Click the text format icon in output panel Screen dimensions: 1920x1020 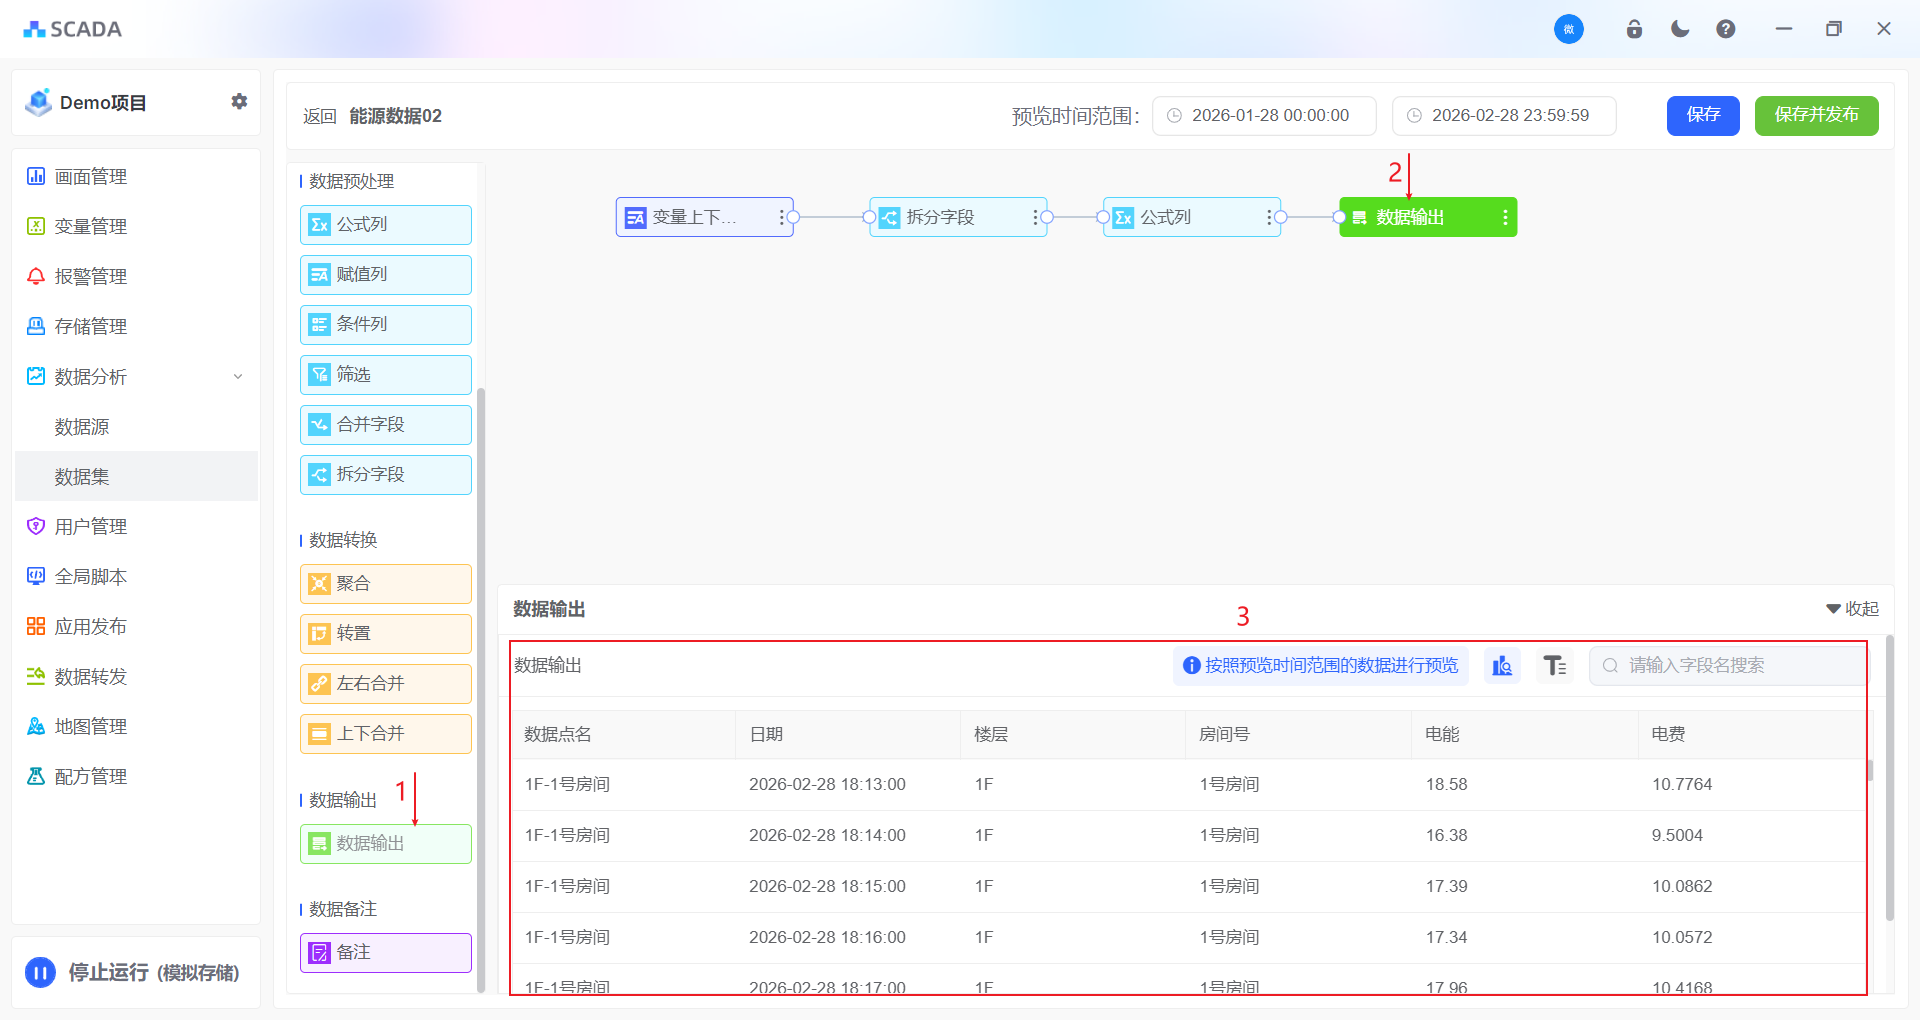click(1554, 666)
